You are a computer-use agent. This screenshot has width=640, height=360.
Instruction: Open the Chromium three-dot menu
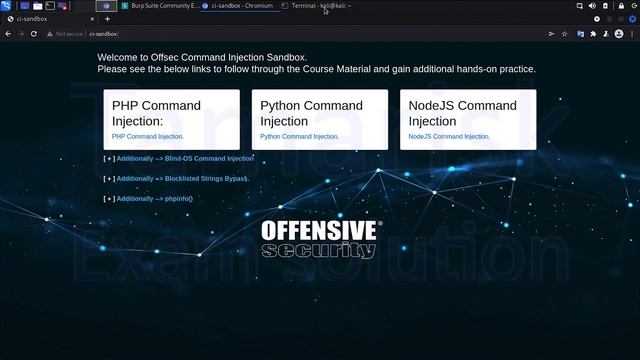coord(632,34)
